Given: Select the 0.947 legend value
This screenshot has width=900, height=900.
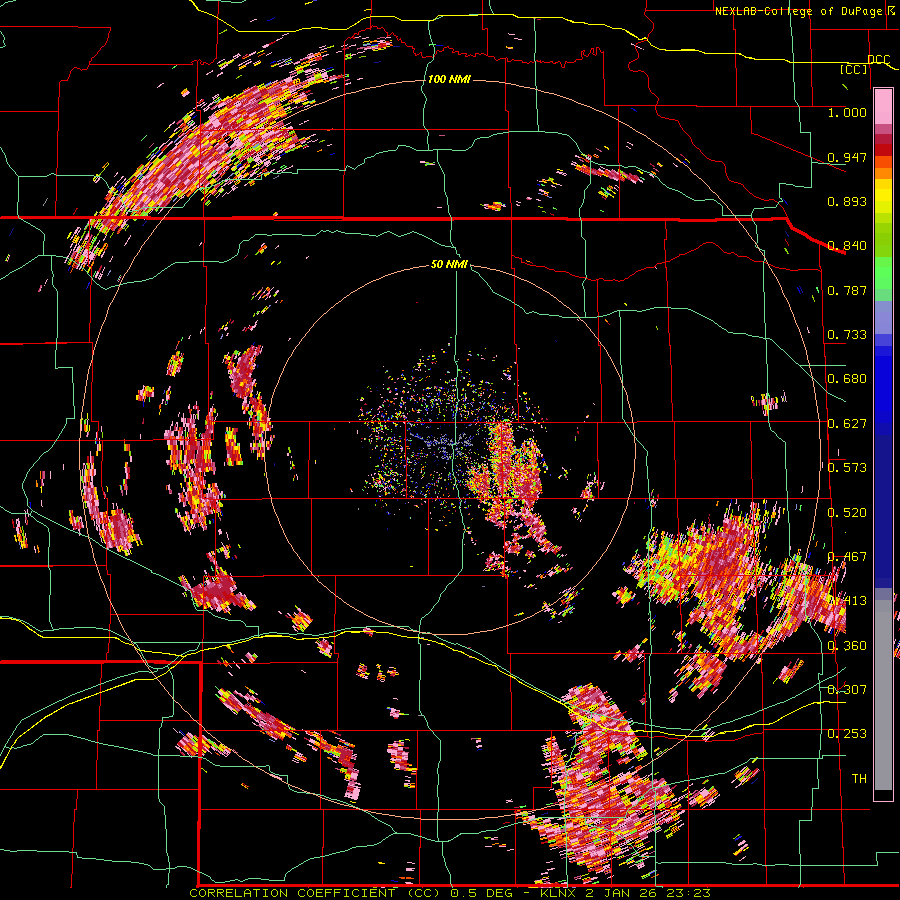Looking at the screenshot, I should 847,157.
